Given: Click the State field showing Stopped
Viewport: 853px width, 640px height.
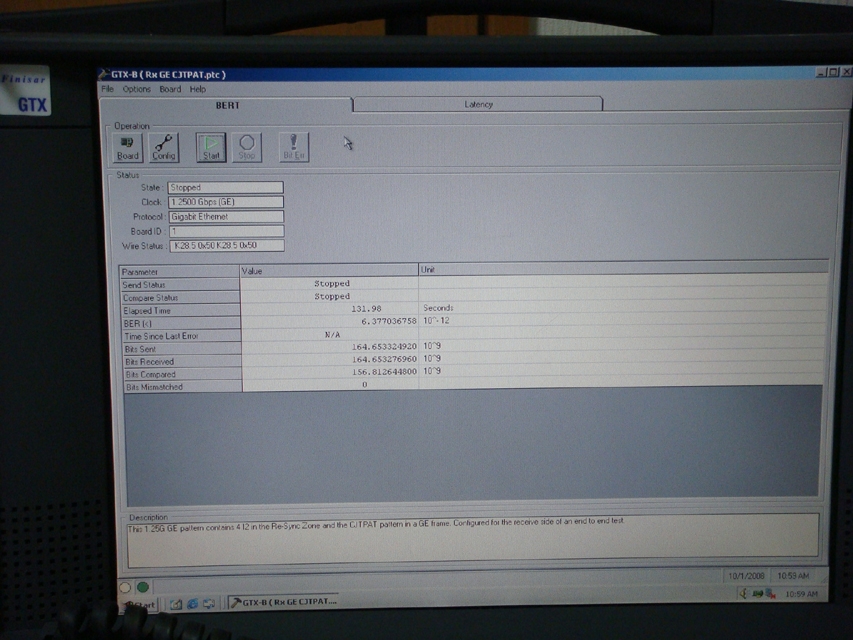Looking at the screenshot, I should point(225,187).
